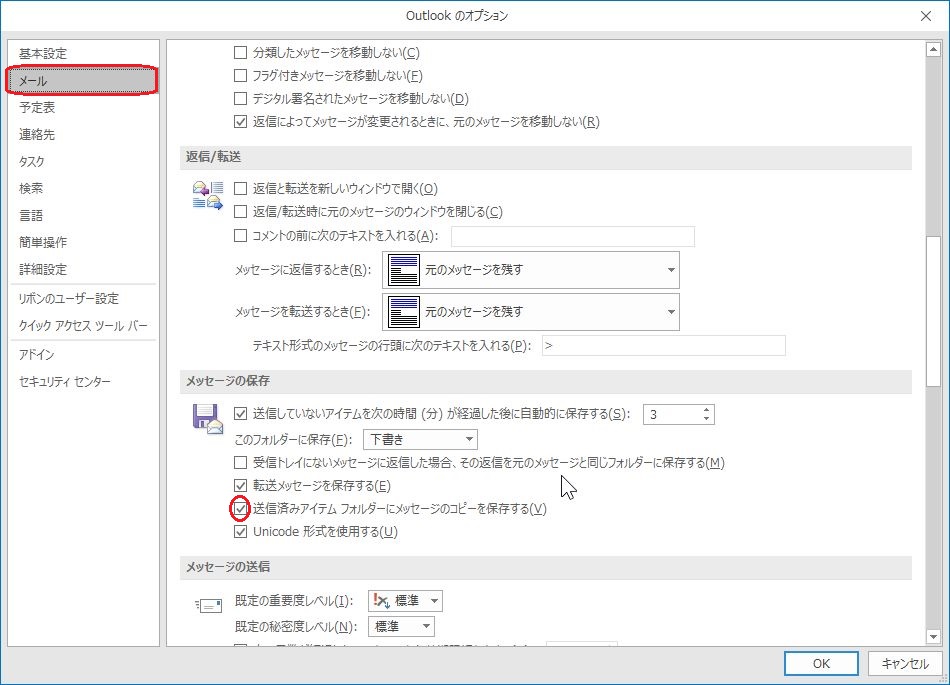The width and height of the screenshot is (950, 685).
Task: Enable フラグ付きメッセージを移動しない checkbox
Action: tap(241, 76)
